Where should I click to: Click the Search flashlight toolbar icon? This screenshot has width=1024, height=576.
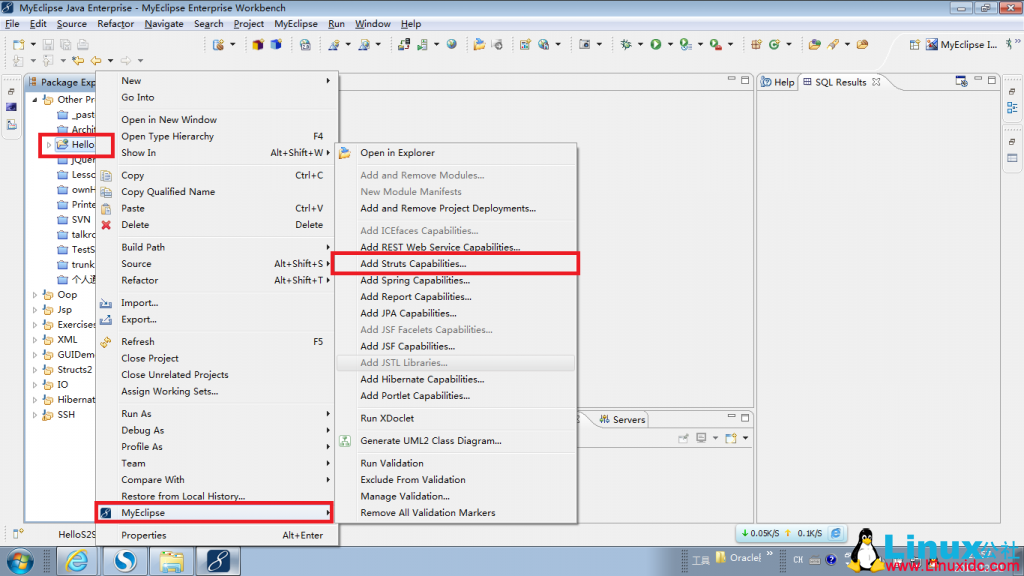tap(833, 44)
